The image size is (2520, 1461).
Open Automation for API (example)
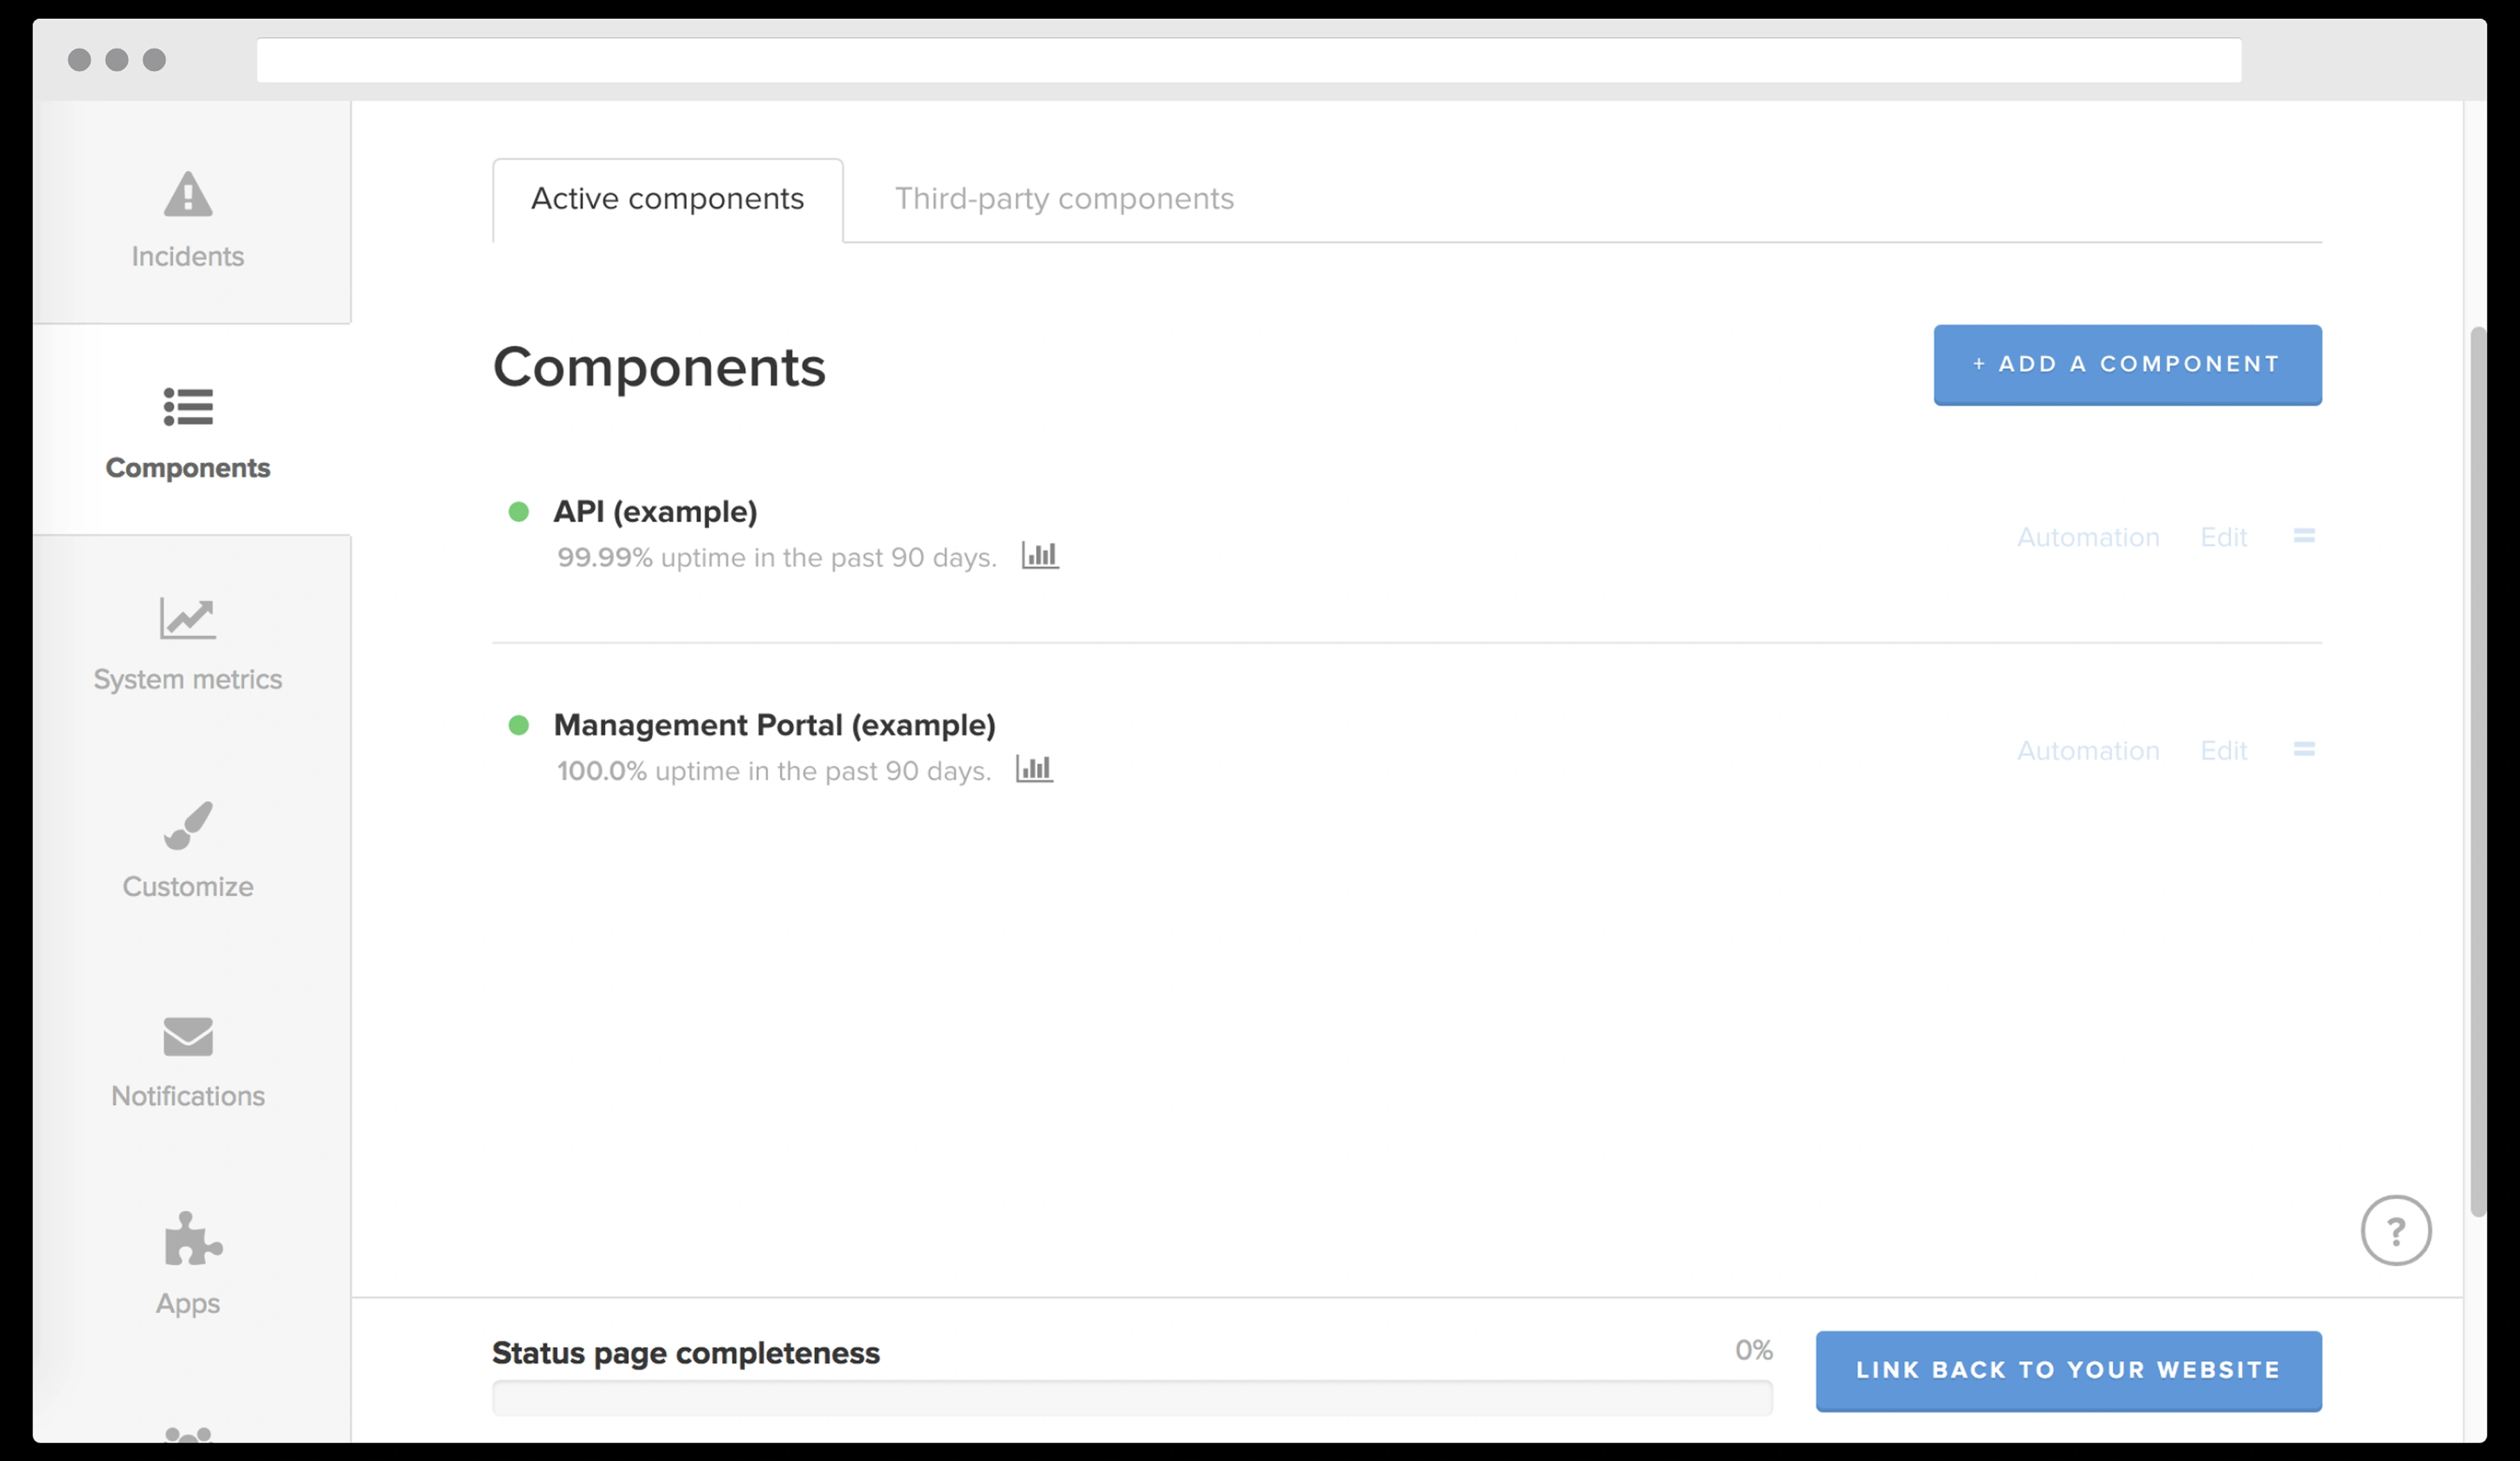coord(2087,538)
